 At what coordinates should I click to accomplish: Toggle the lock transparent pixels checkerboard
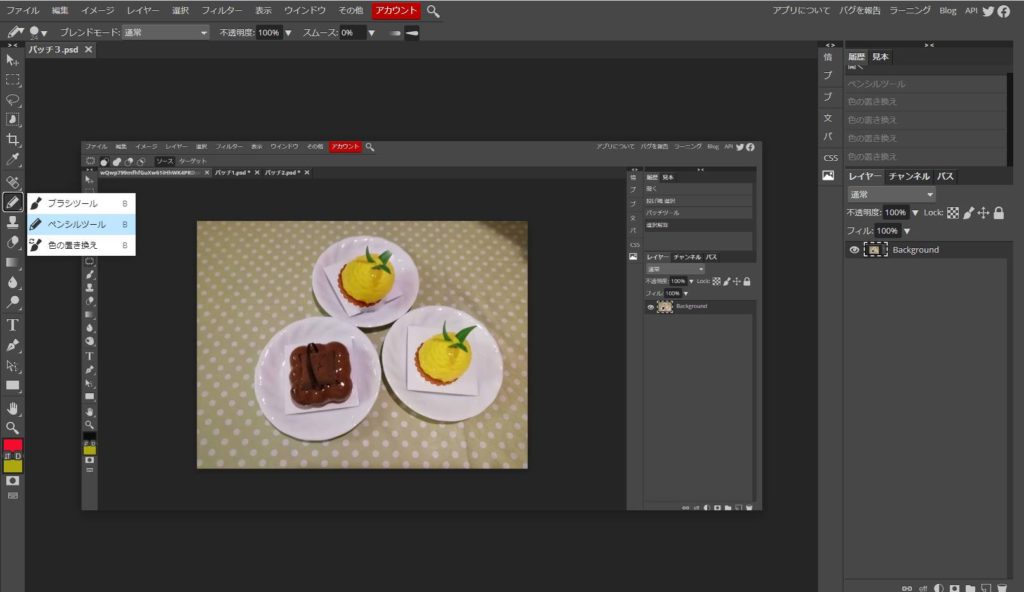point(953,213)
